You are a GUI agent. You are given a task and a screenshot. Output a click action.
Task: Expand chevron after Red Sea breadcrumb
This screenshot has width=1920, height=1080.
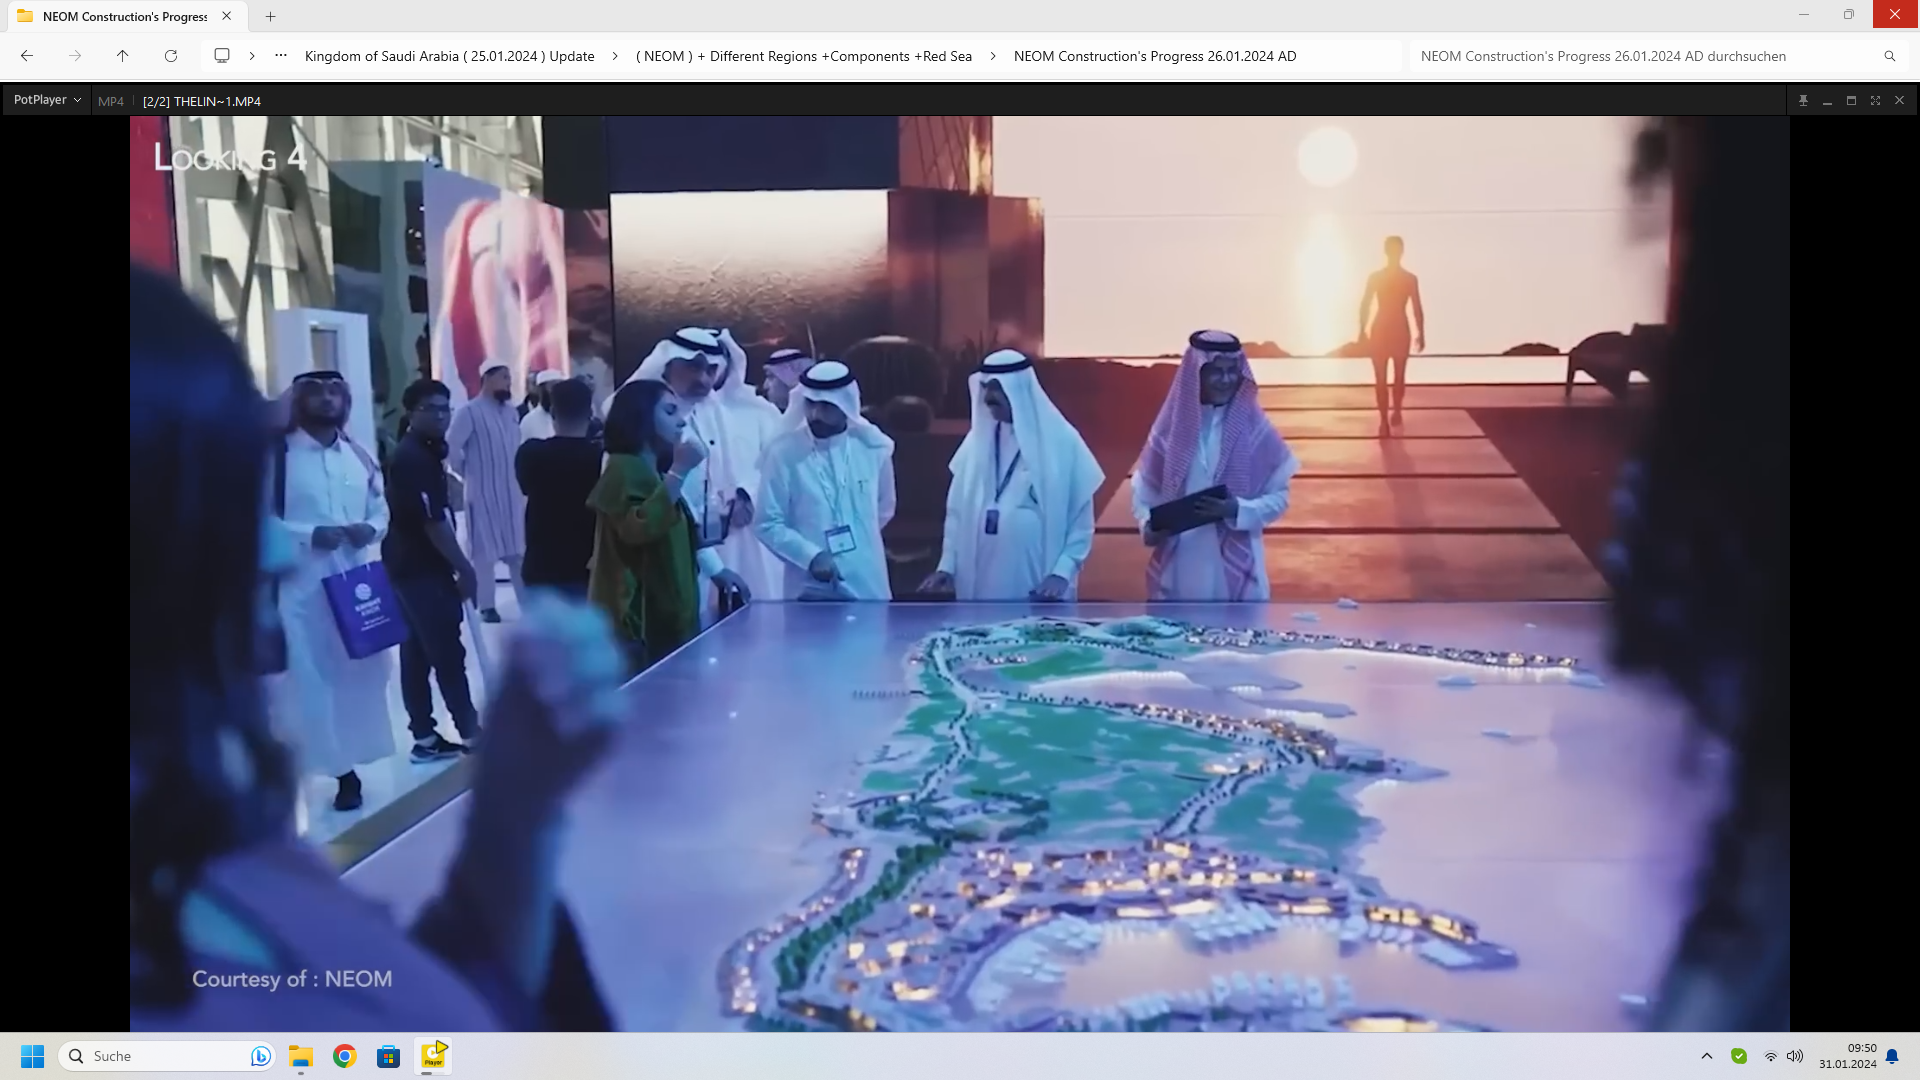coord(993,56)
